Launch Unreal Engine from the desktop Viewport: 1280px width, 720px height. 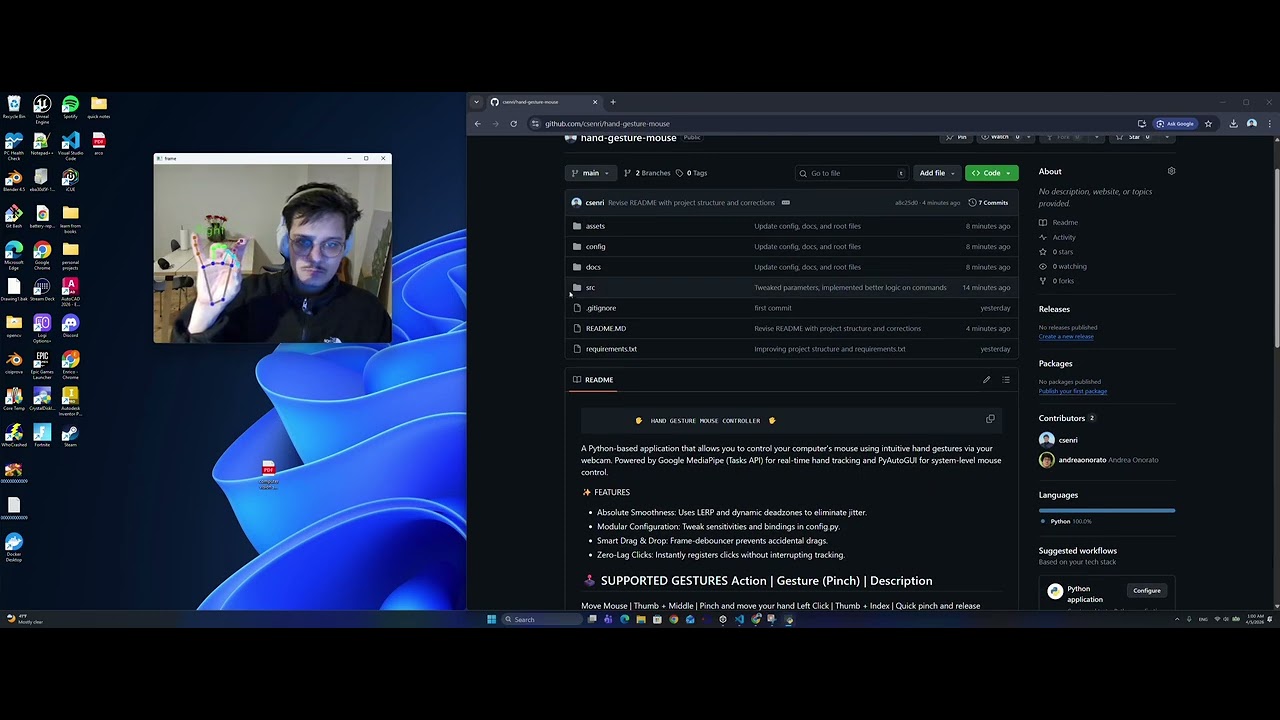pos(42,108)
